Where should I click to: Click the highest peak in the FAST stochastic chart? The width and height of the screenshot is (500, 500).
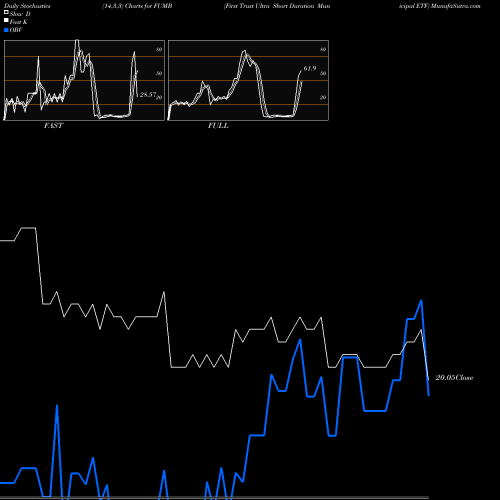coord(77,41)
